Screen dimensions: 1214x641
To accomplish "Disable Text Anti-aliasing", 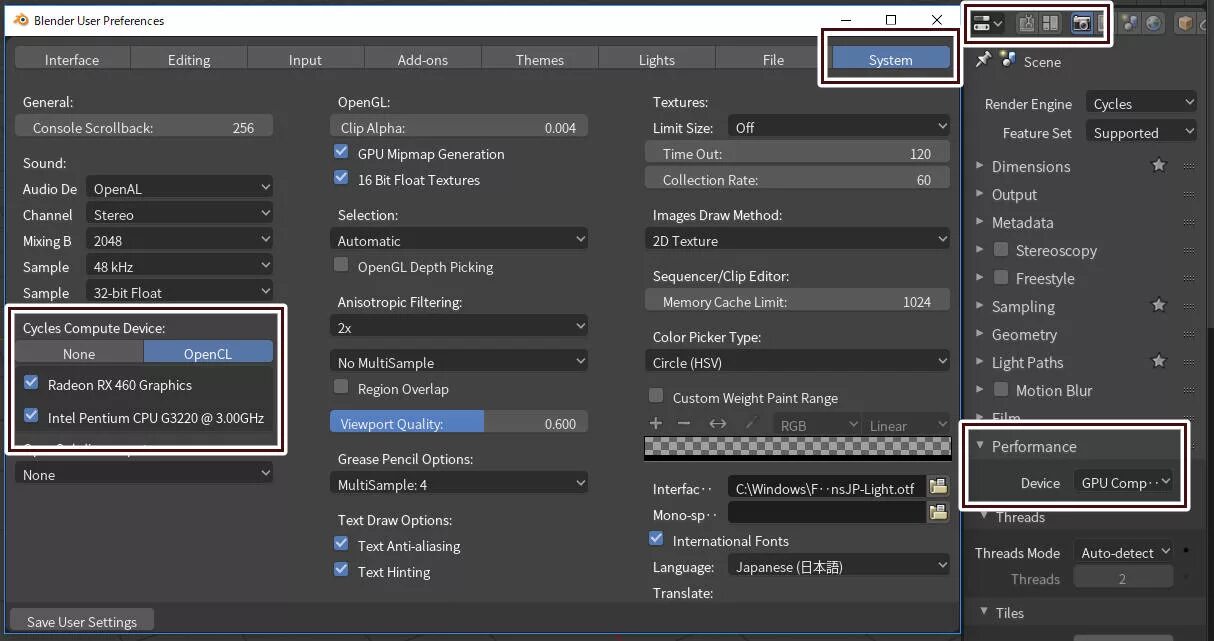I will (341, 545).
